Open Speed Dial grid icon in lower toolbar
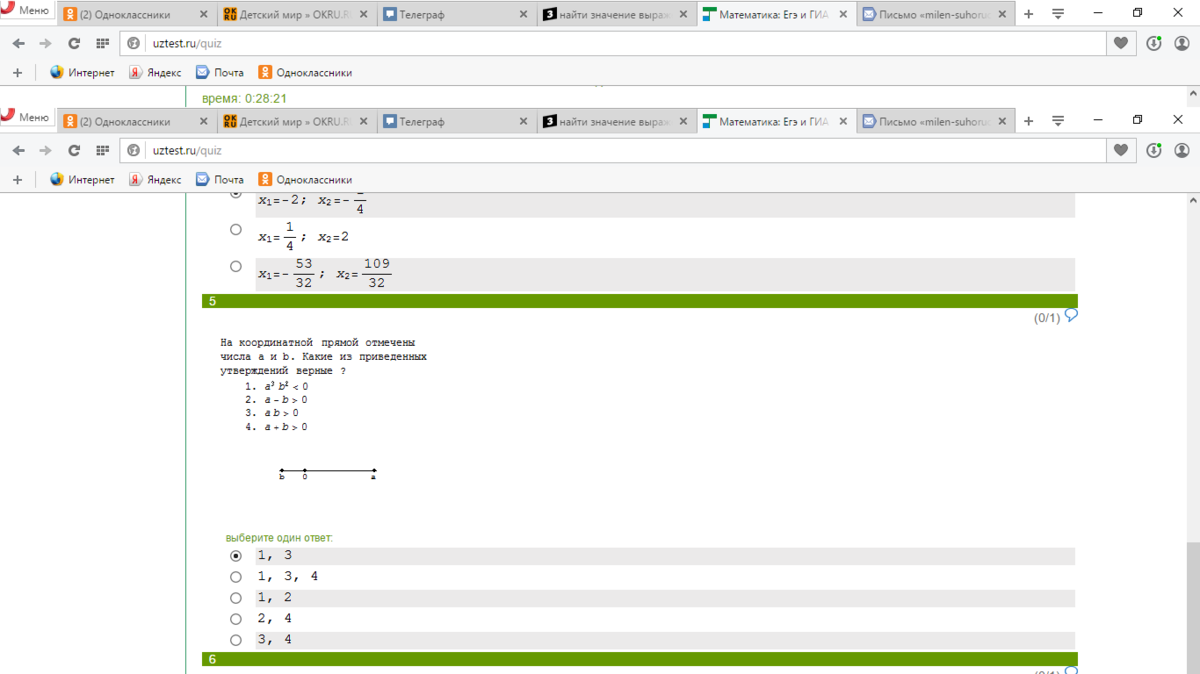 tap(102, 151)
